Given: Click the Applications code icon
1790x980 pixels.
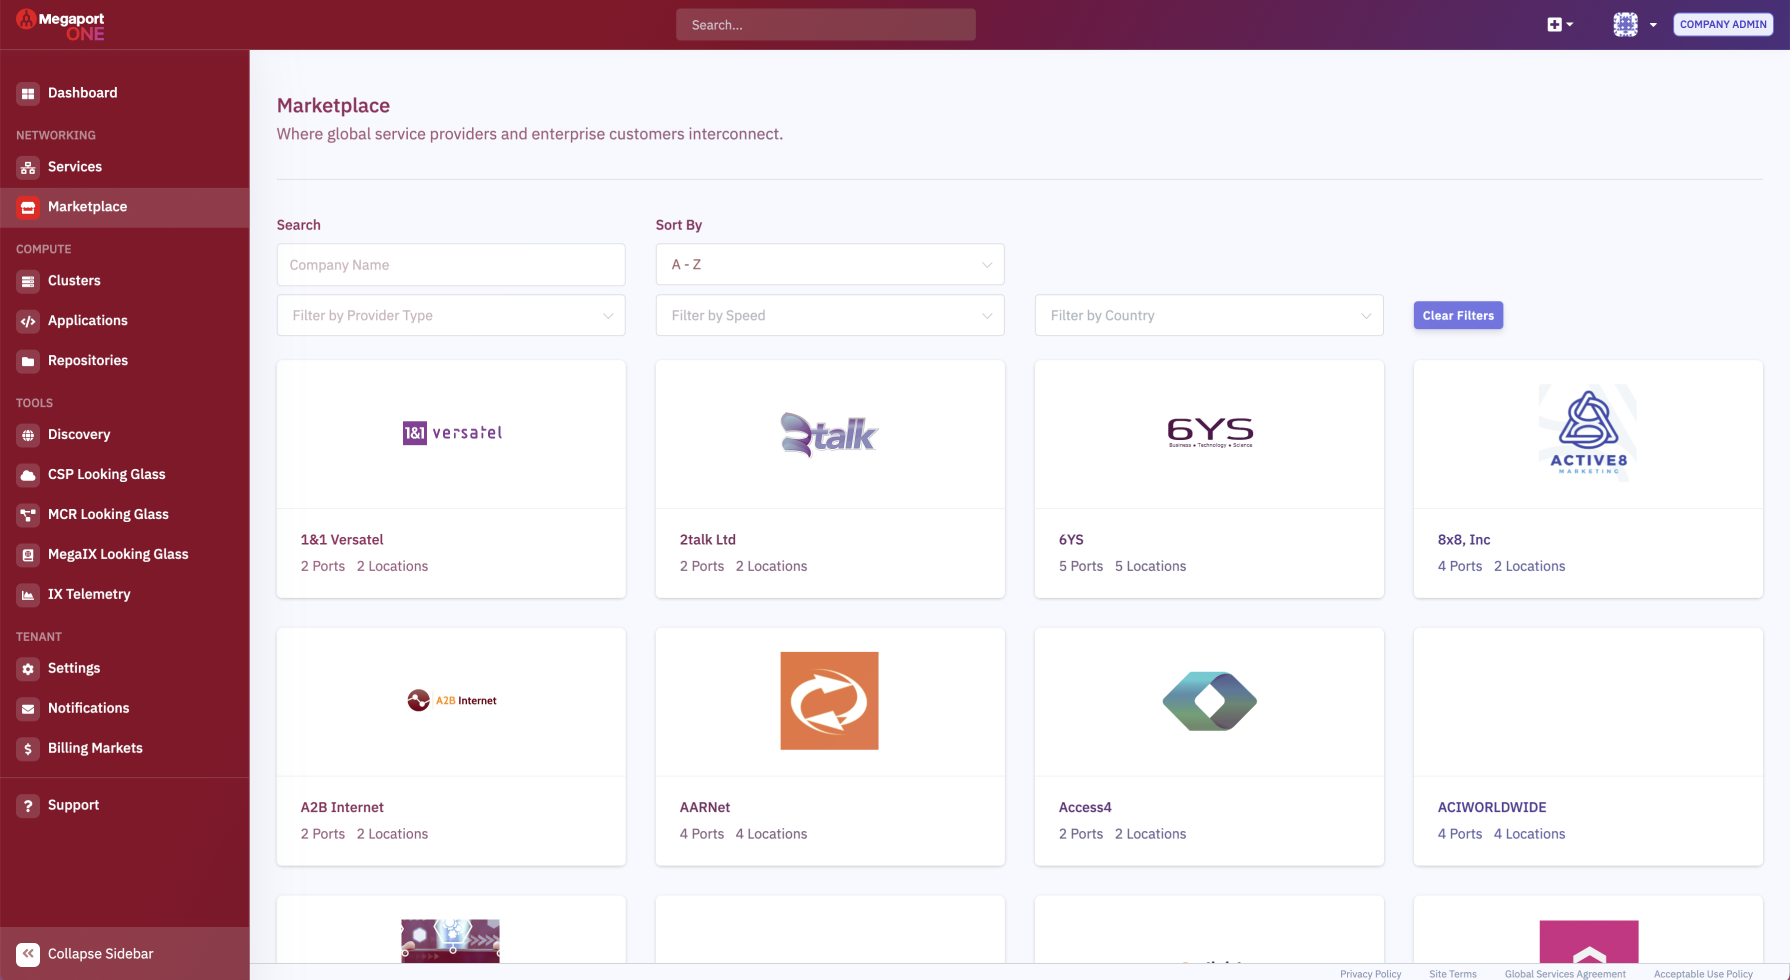Looking at the screenshot, I should click(28, 321).
